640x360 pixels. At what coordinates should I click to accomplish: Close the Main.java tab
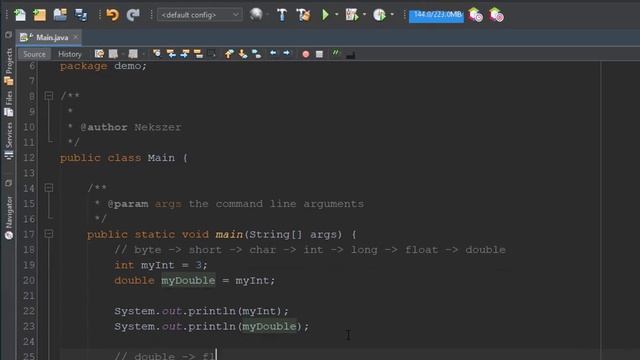pos(76,37)
